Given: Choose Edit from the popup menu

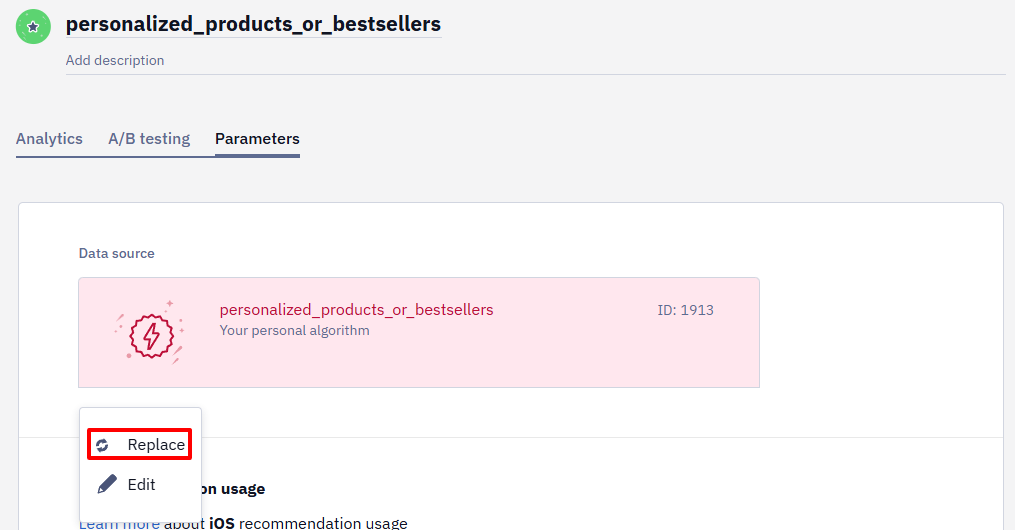Looking at the screenshot, I should pos(140,484).
